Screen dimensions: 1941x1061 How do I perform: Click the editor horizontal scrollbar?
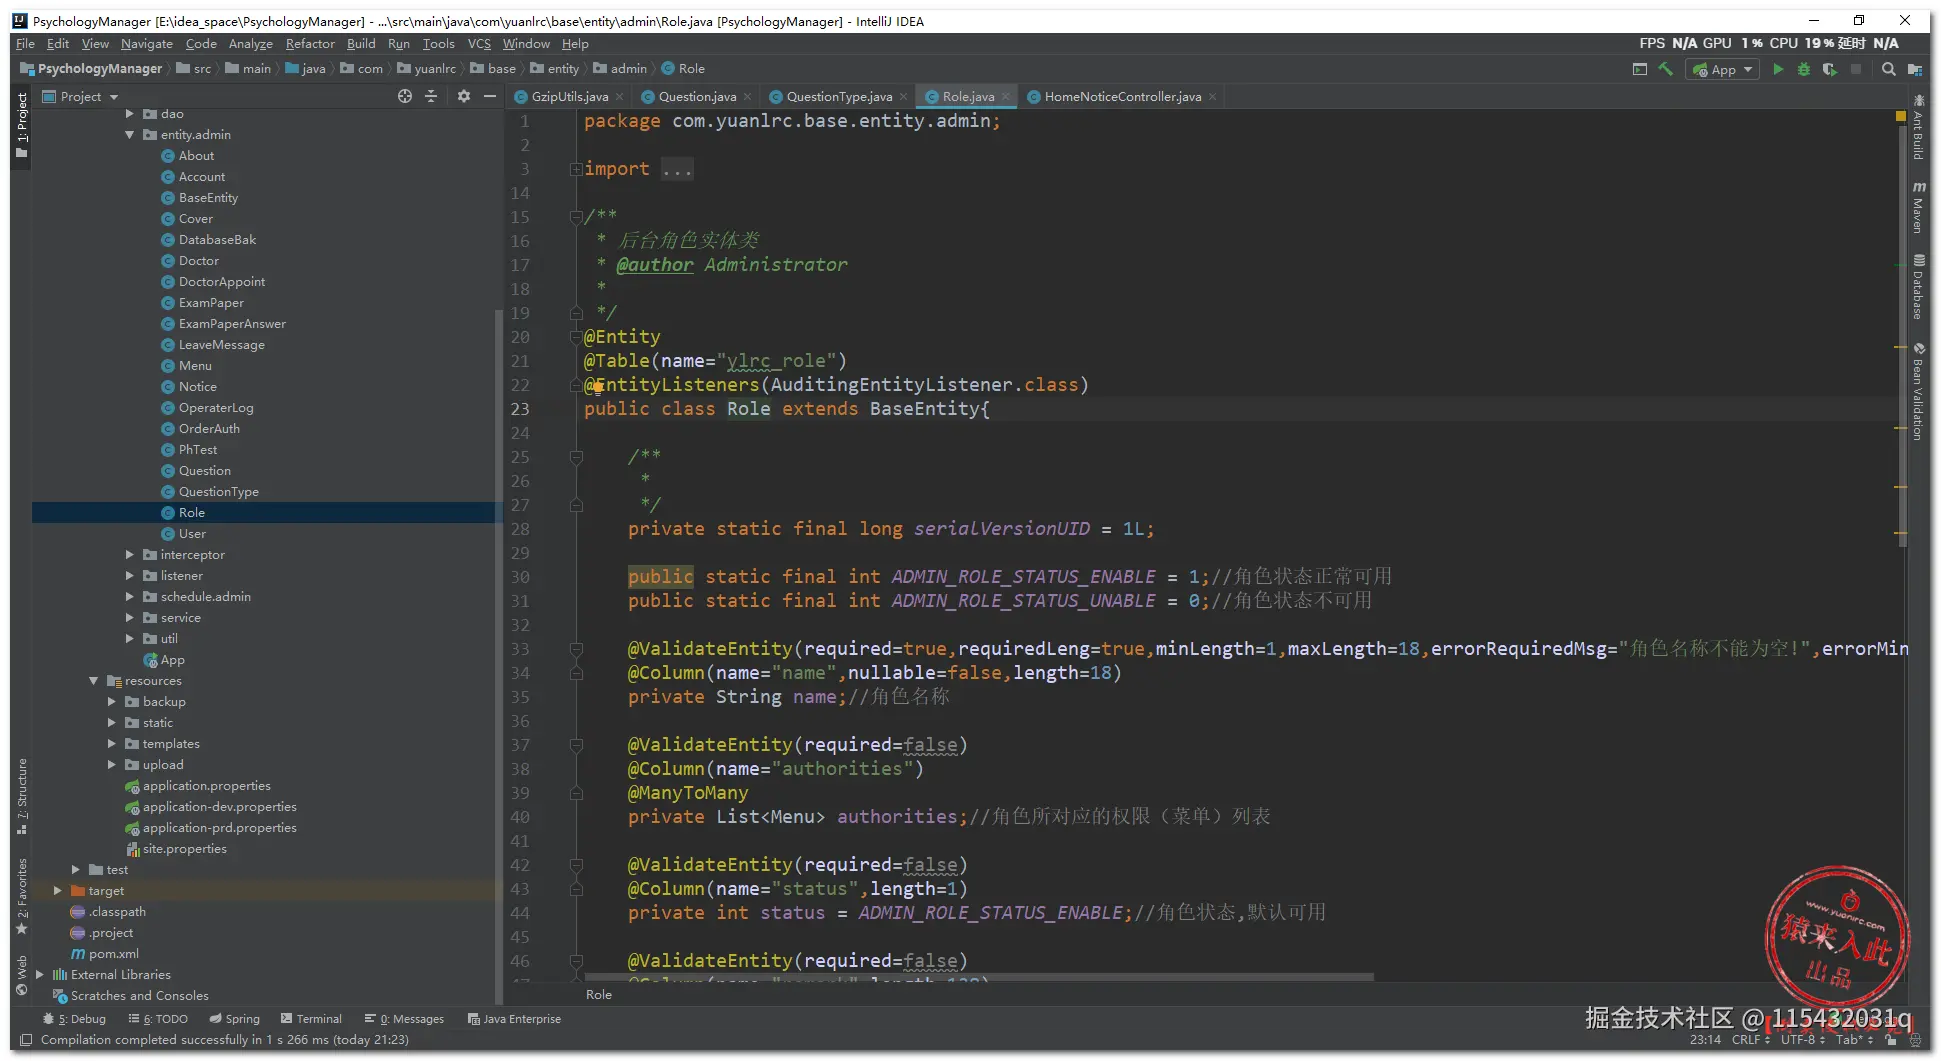(x=980, y=977)
